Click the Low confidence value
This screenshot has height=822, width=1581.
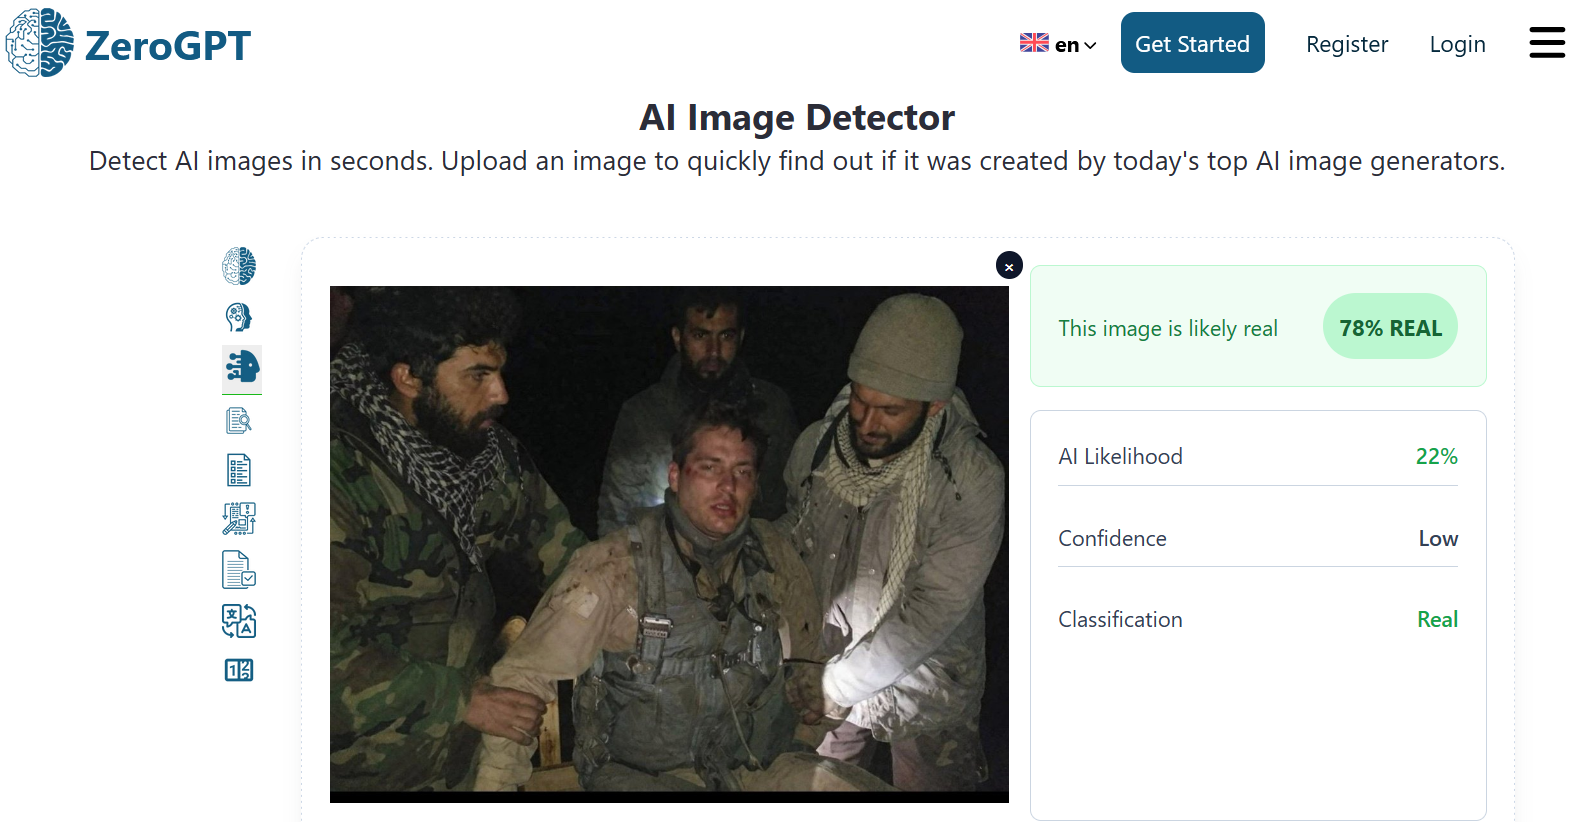1438,538
